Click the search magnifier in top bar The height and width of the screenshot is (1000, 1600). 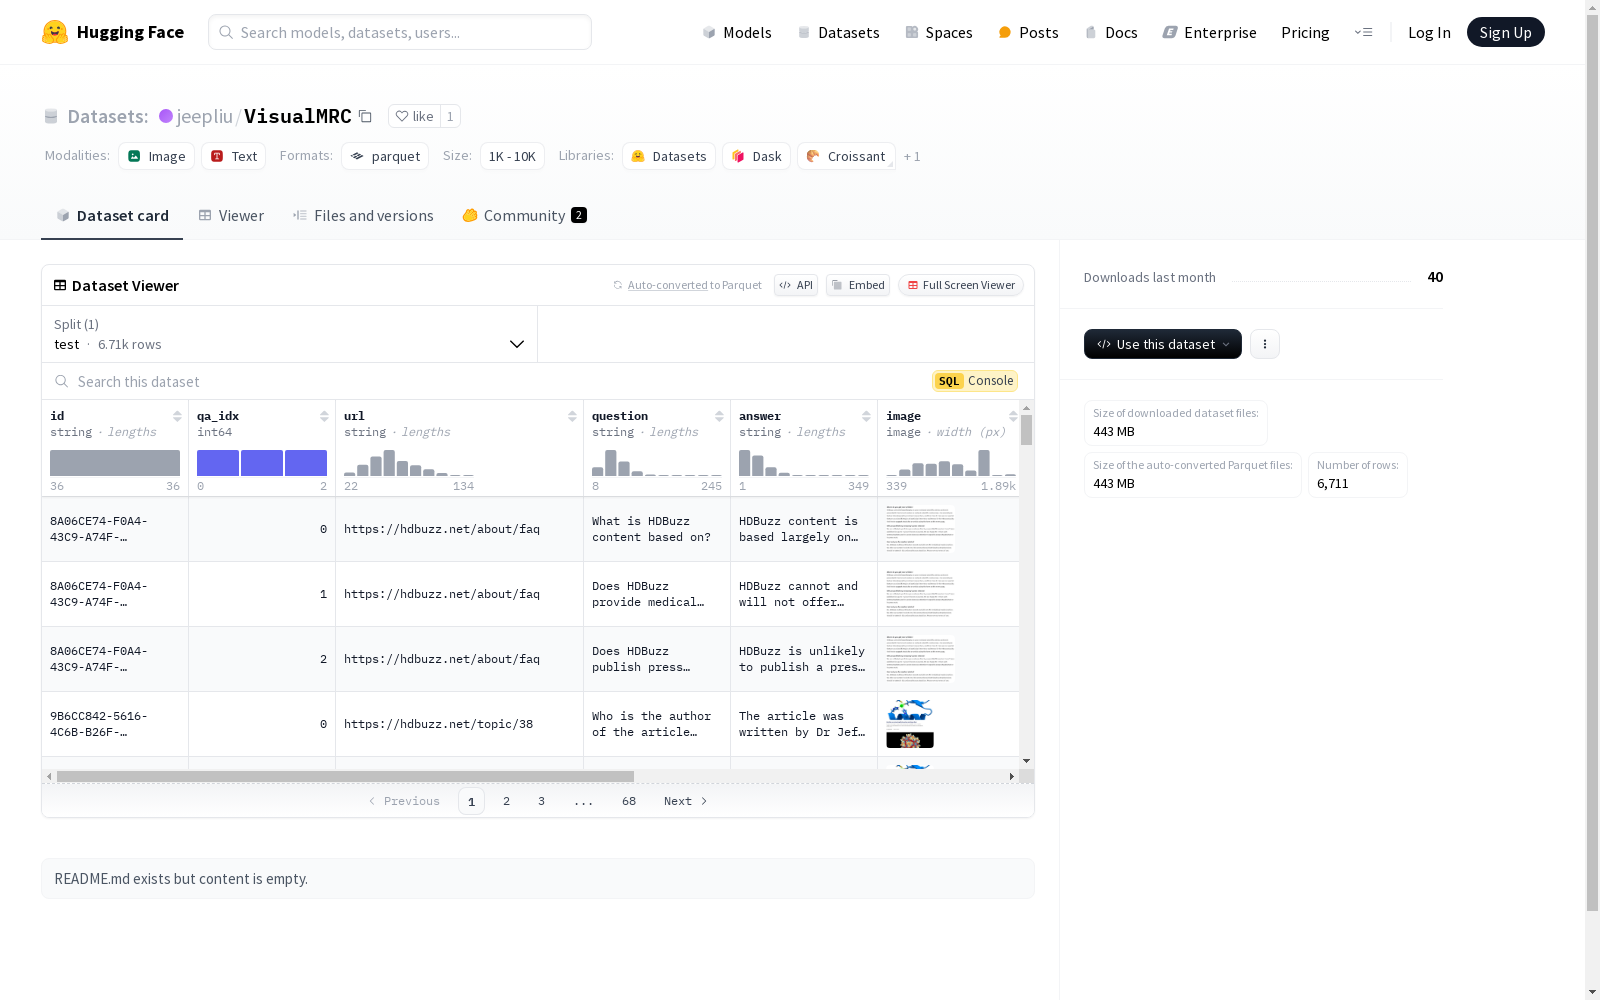(226, 32)
